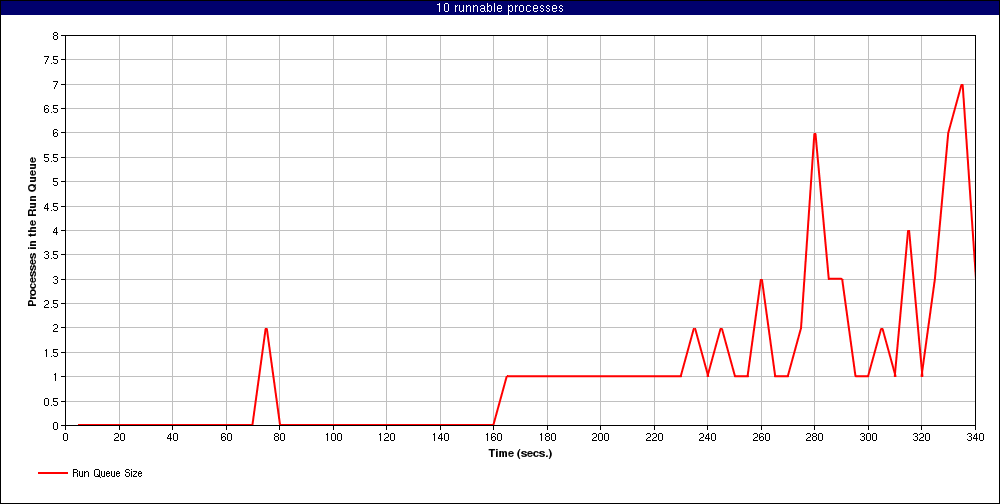This screenshot has width=1000, height=504.
Task: Click the y-axis tick label 3.5
Action: pos(52,255)
